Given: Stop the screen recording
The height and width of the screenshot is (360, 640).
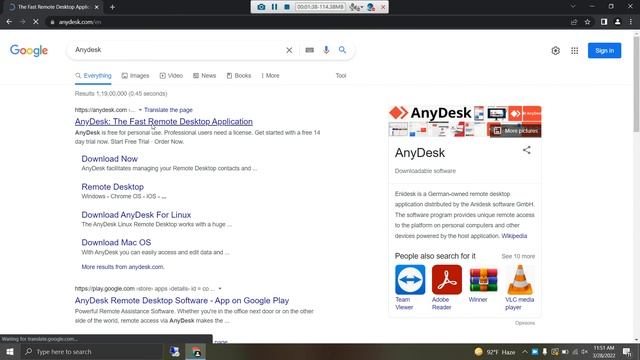Looking at the screenshot, I should [x=287, y=7].
